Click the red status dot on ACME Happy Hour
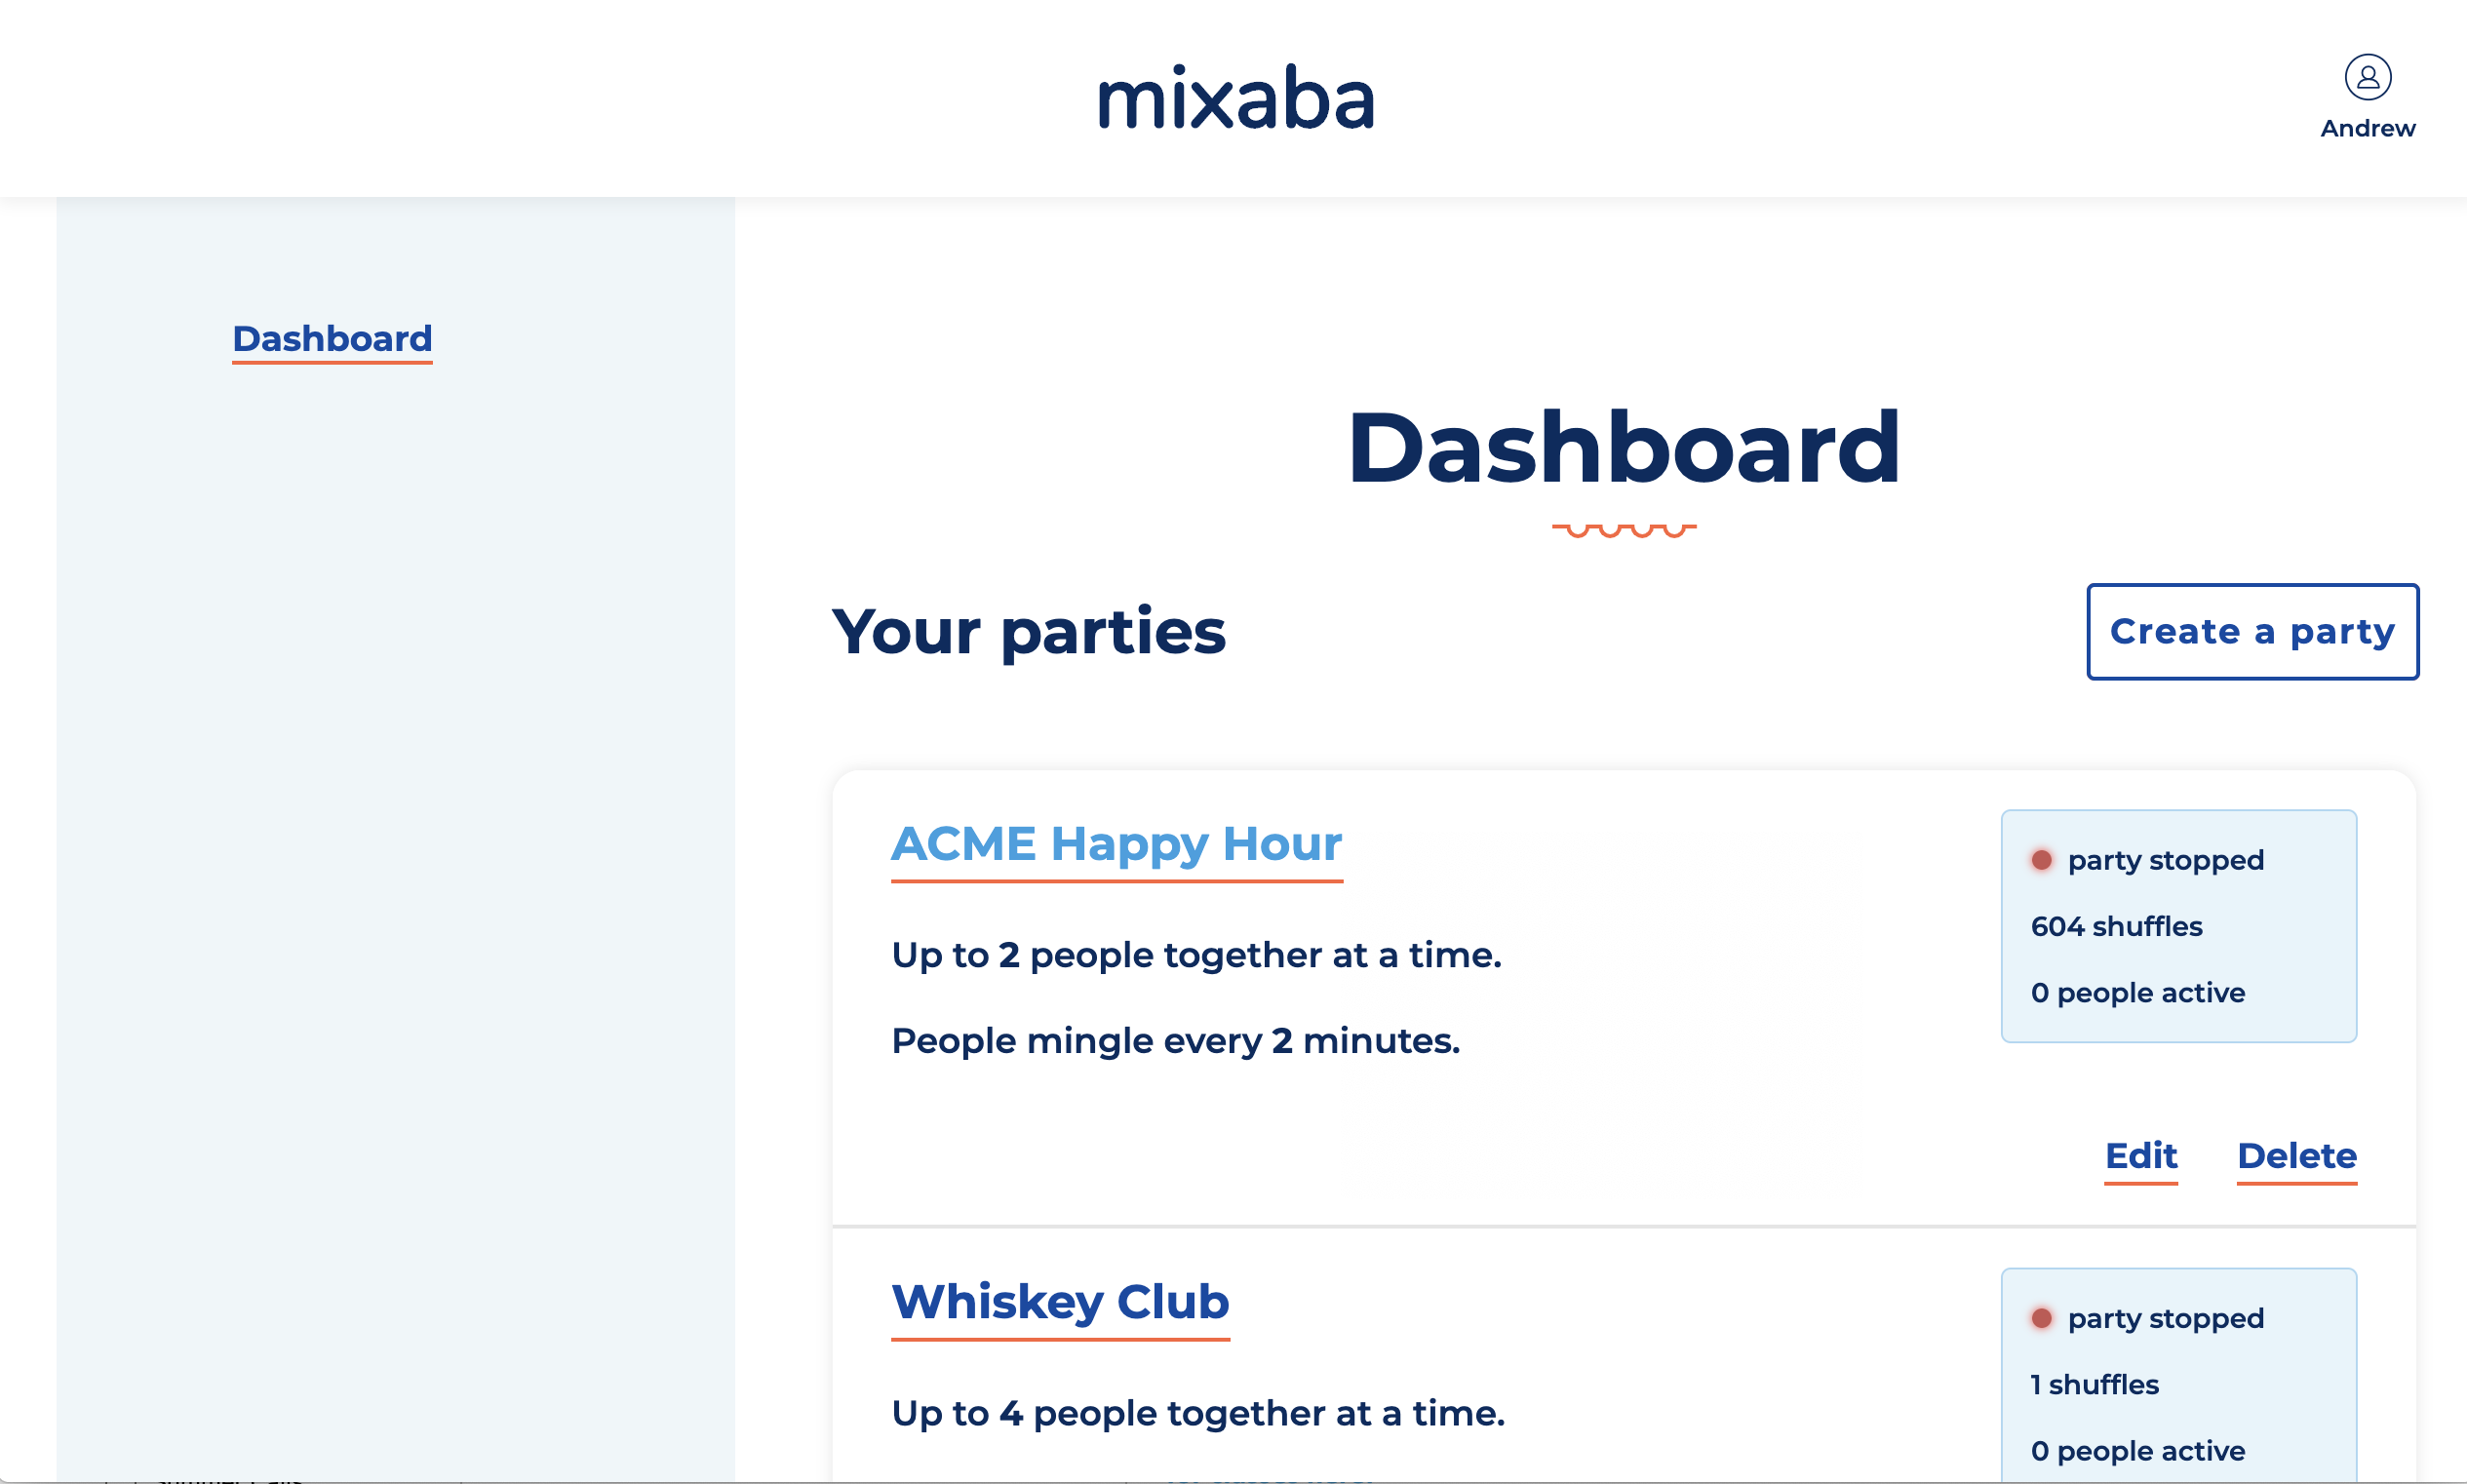Viewport: 2467px width, 1484px height. pos(2041,859)
